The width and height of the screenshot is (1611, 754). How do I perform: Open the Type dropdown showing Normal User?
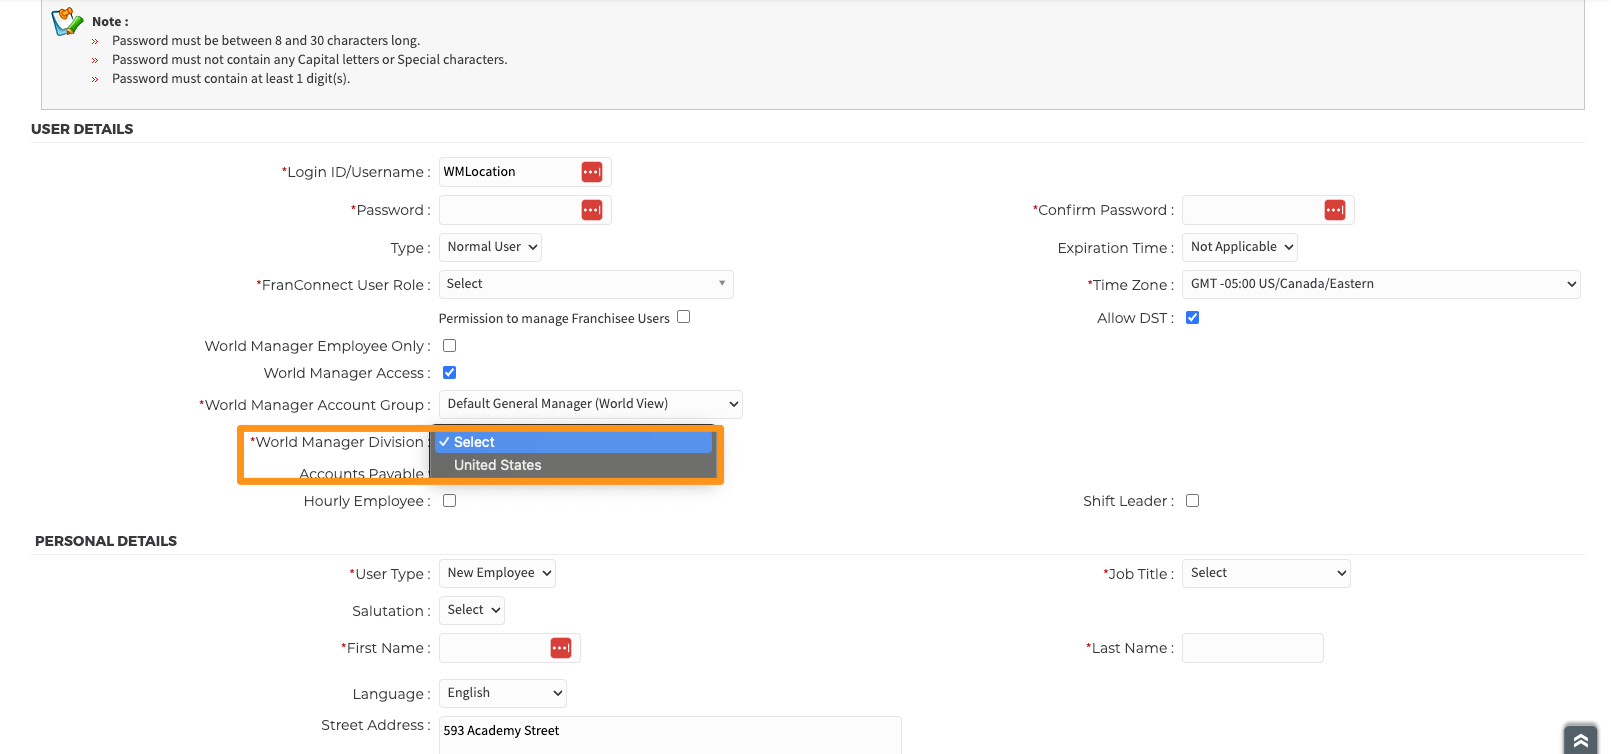click(490, 247)
